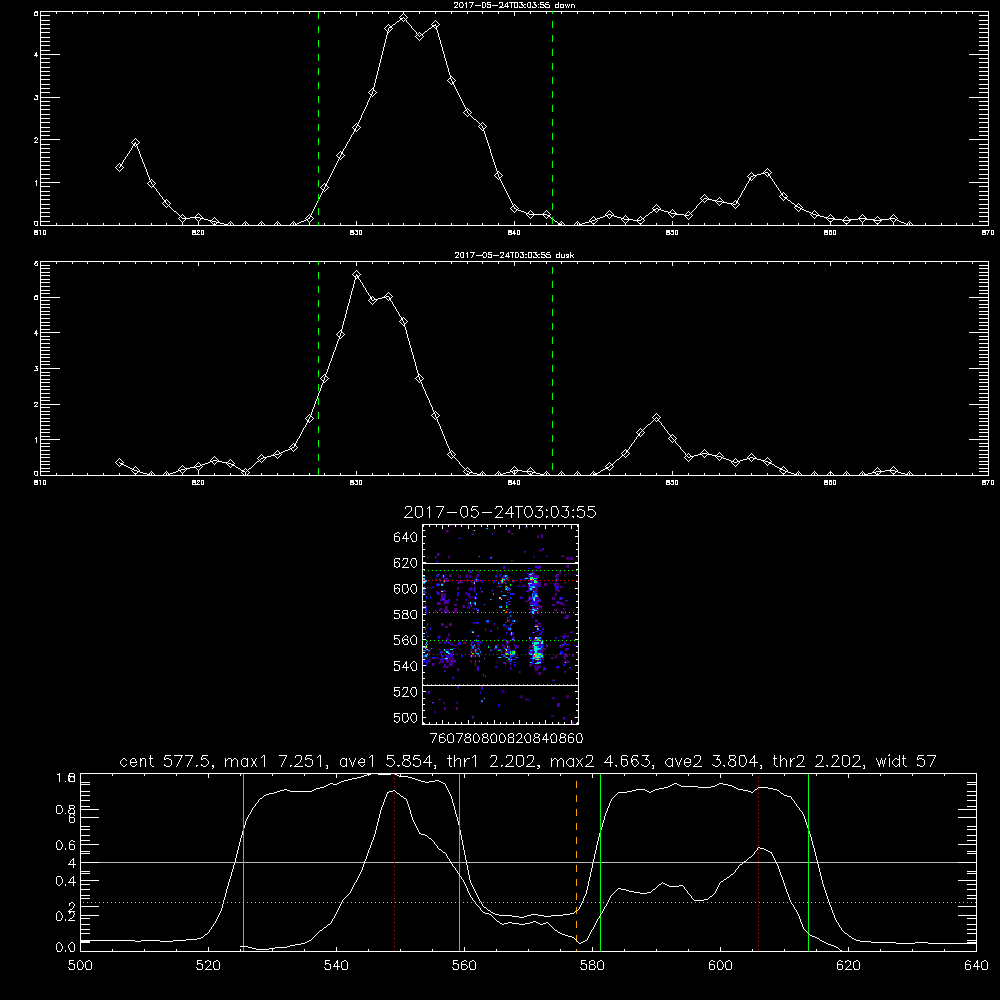Image resolution: width=1000 pixels, height=1000 pixels.
Task: Click the 'thr2 2.202' statistic
Action: click(x=816, y=761)
